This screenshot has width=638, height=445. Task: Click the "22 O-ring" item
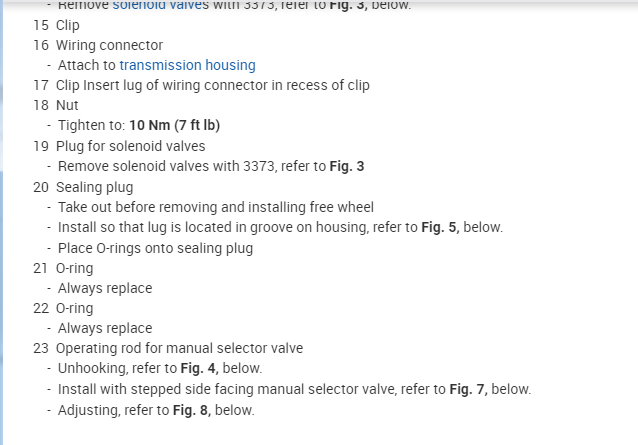point(63,308)
